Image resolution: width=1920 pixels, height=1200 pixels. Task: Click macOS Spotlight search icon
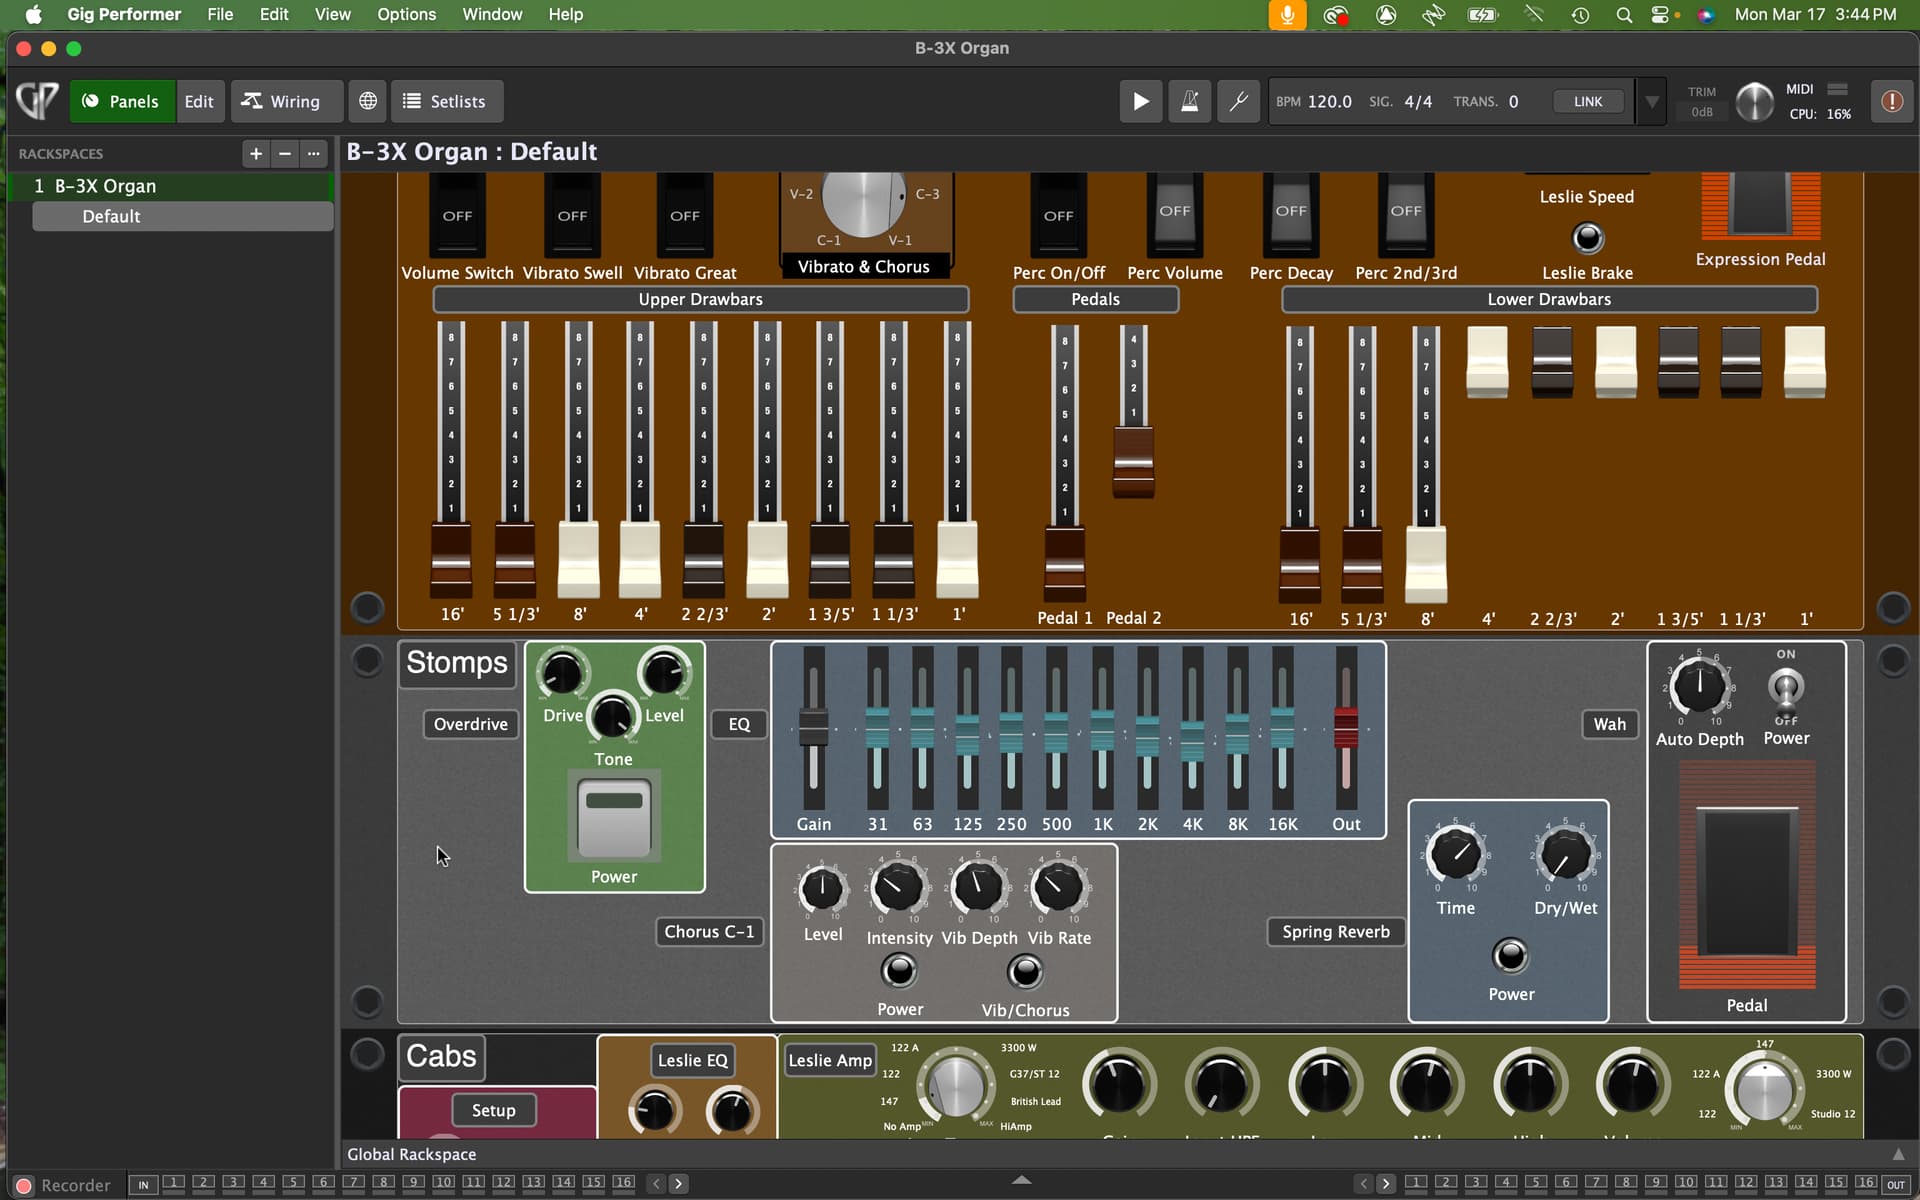point(1624,15)
